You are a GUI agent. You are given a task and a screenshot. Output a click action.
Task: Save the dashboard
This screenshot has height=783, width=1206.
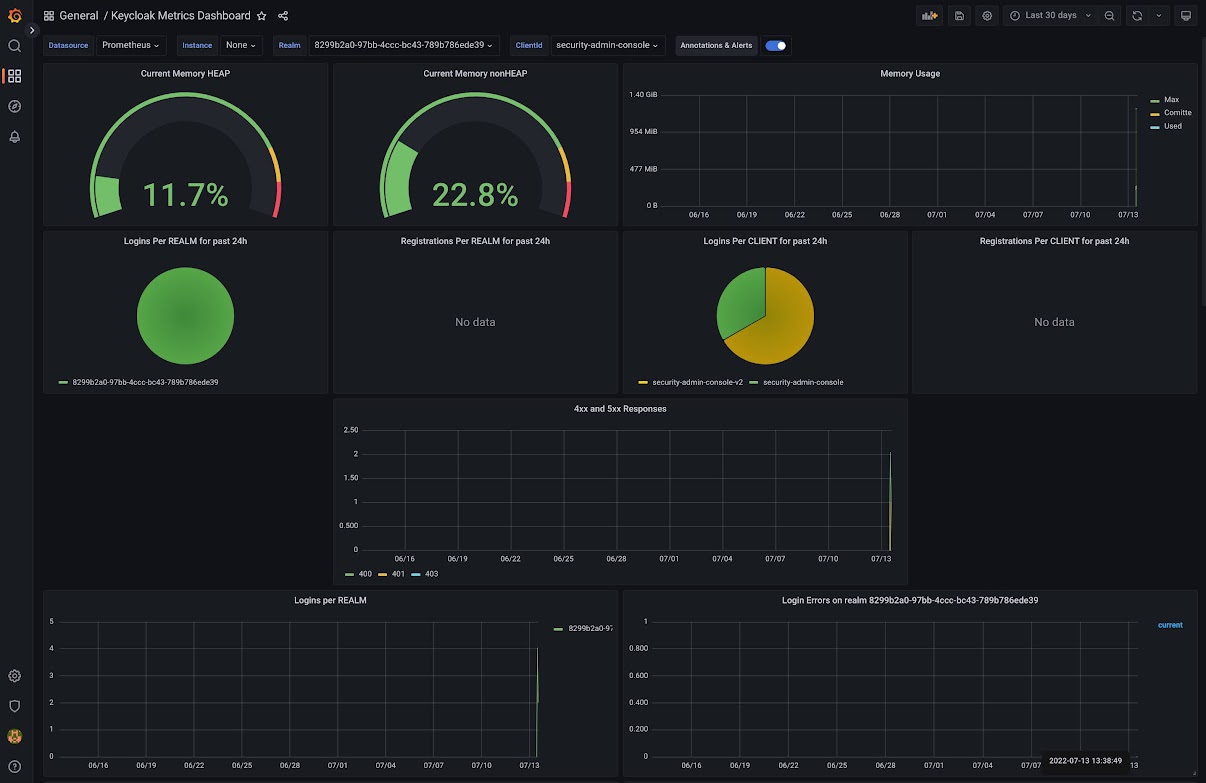(x=960, y=16)
